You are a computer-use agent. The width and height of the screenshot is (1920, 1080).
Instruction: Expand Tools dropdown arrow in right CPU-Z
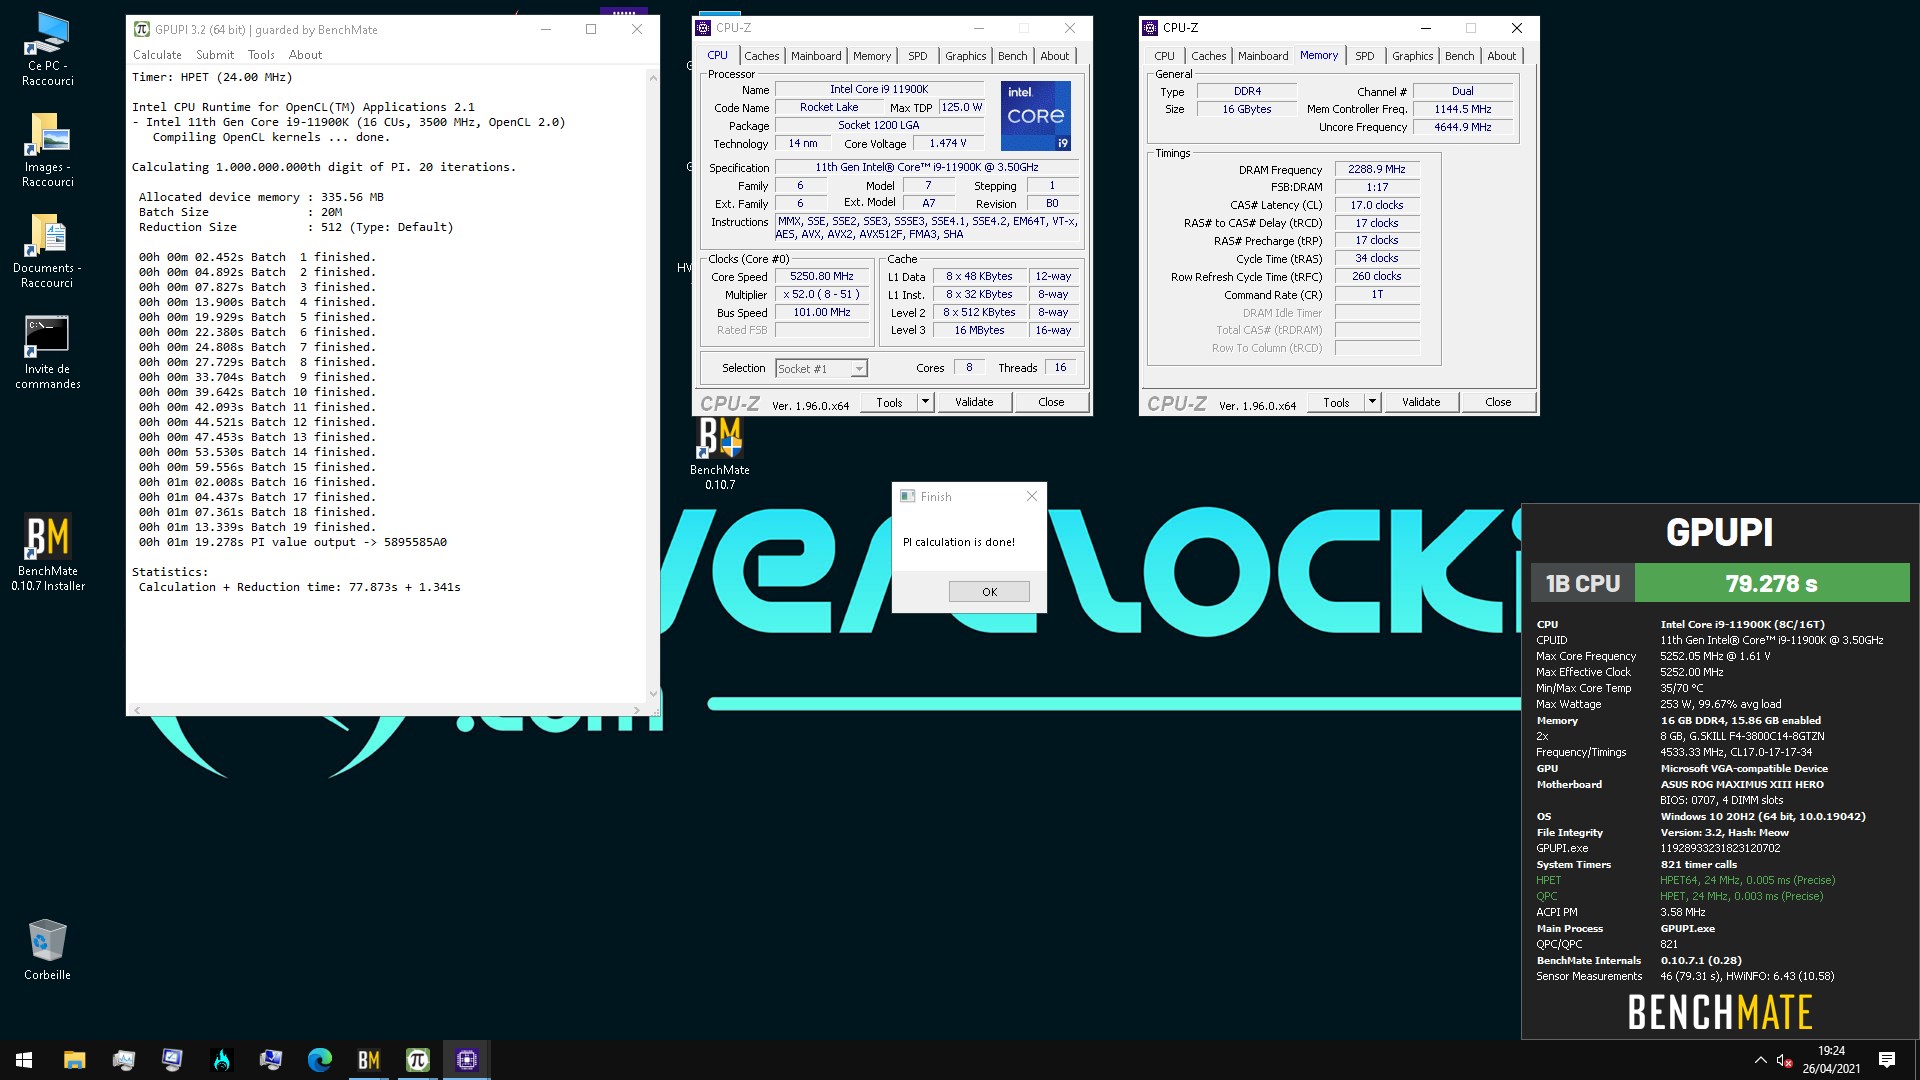tap(1372, 402)
